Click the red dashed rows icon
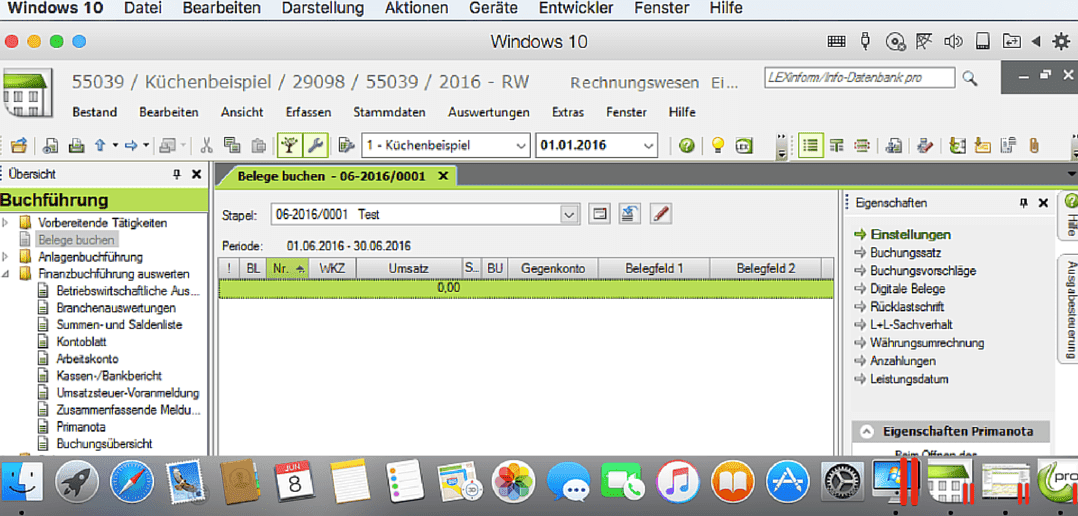The height and width of the screenshot is (516, 1078). click(x=861, y=146)
